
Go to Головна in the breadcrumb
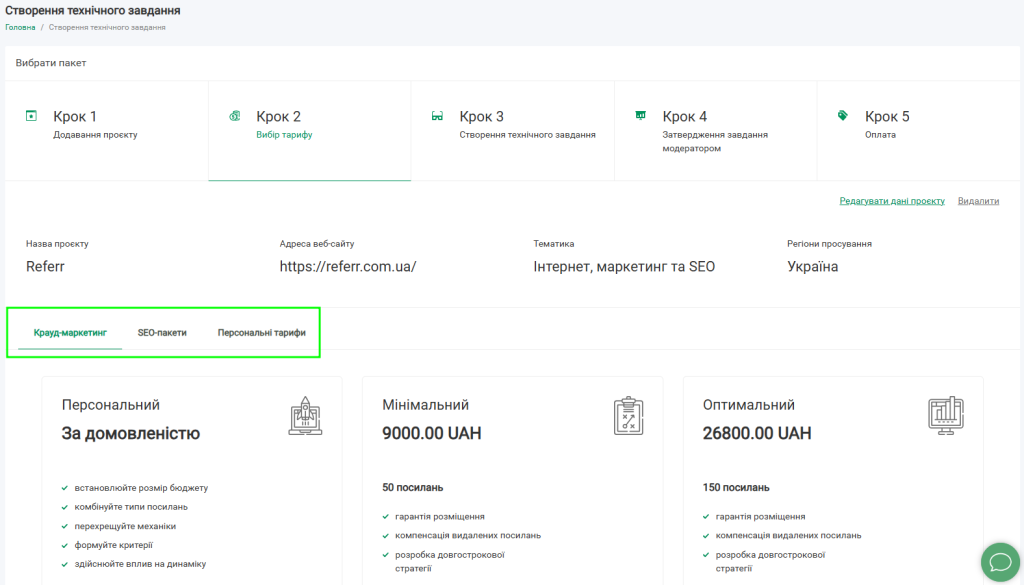[x=20, y=27]
